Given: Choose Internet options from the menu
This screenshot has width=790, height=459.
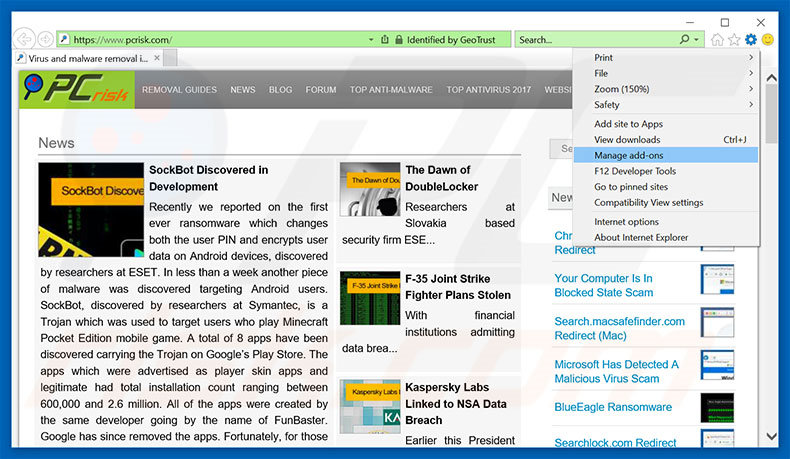Looking at the screenshot, I should tap(665, 222).
